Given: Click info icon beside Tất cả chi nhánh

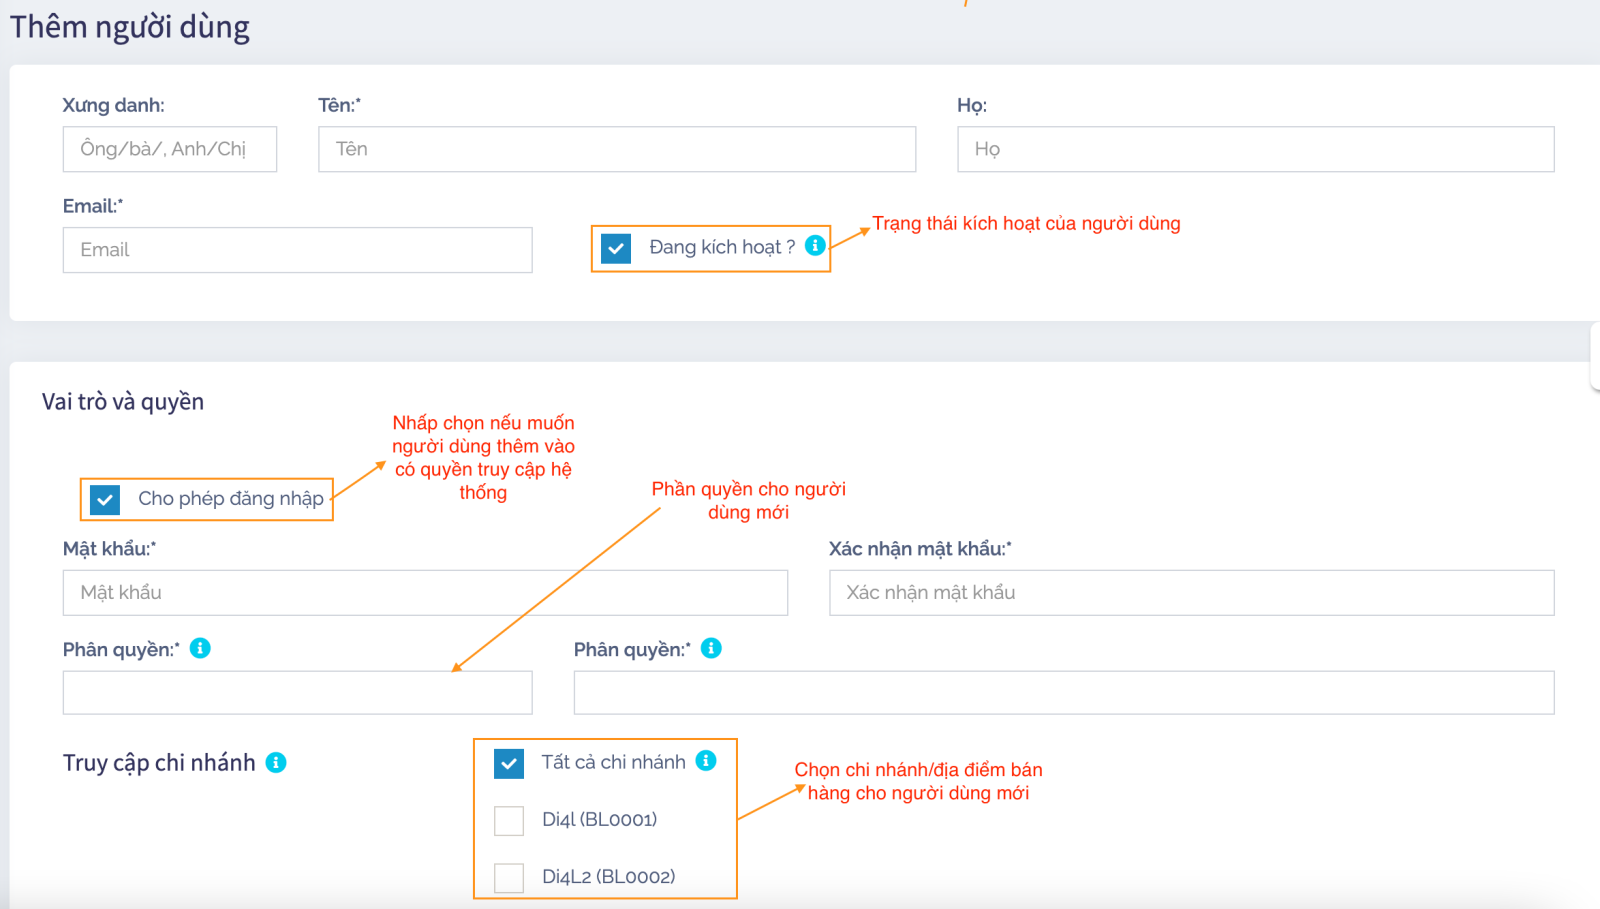Looking at the screenshot, I should pos(706,761).
